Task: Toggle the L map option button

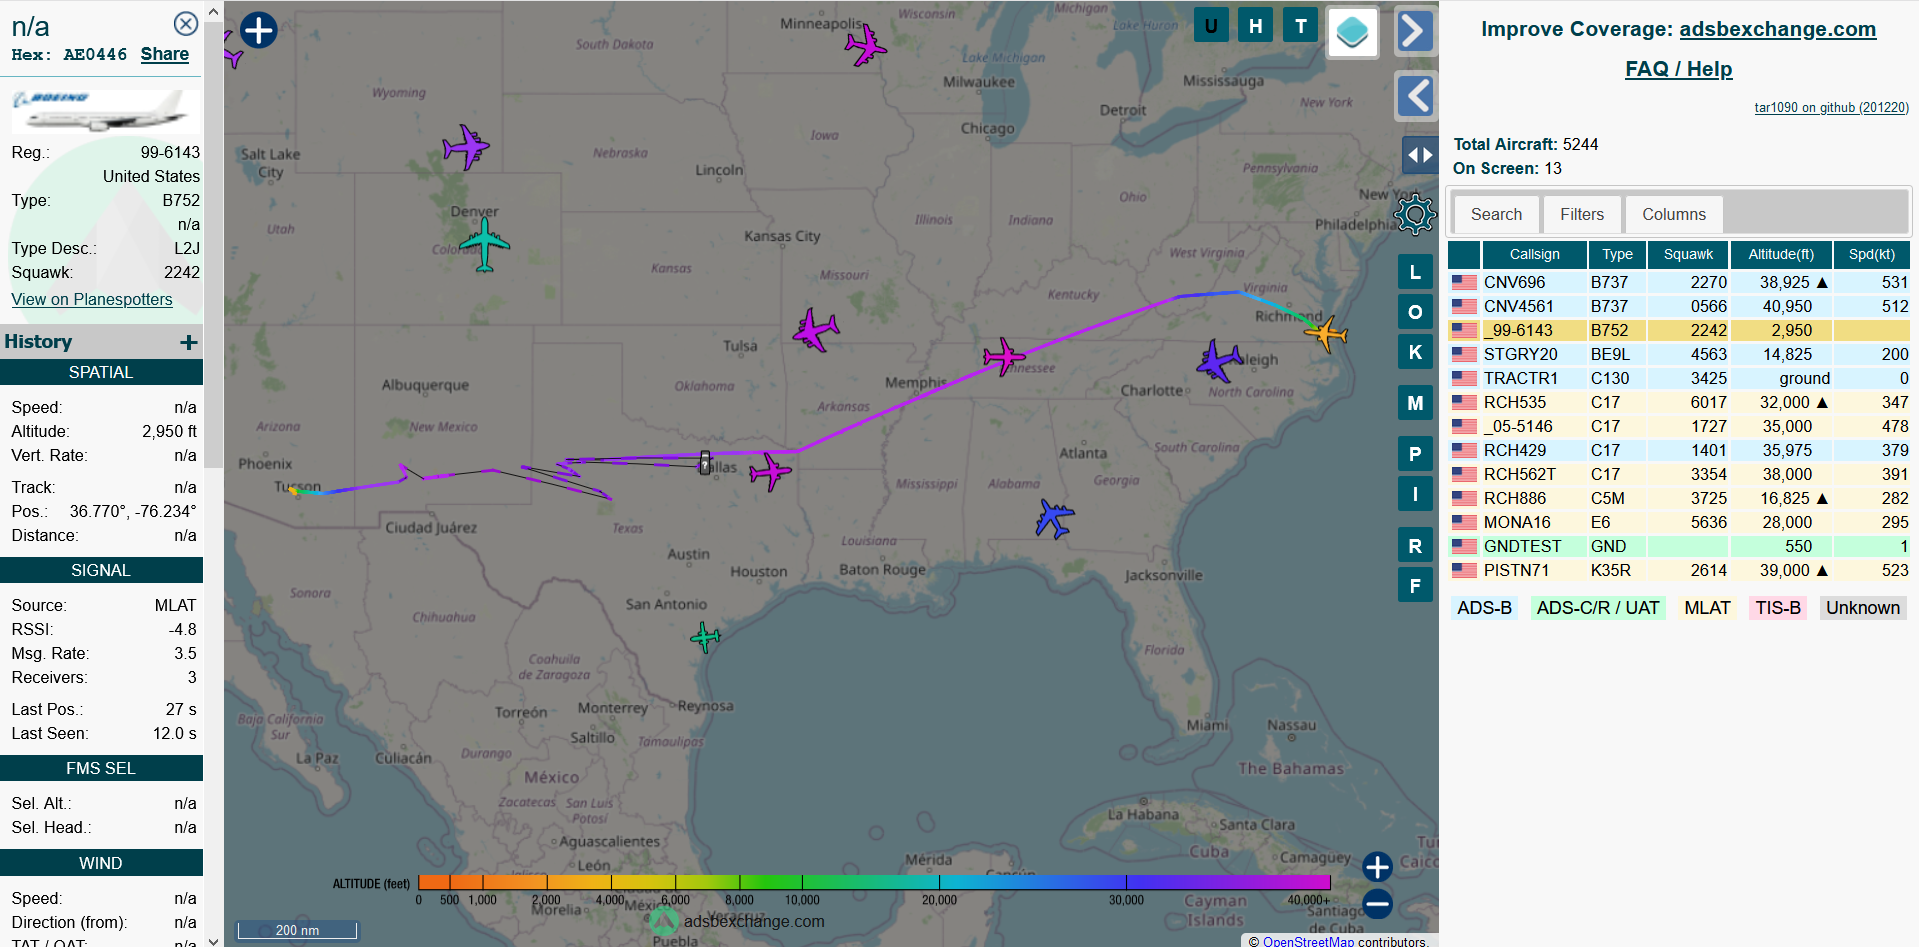Action: tap(1415, 272)
